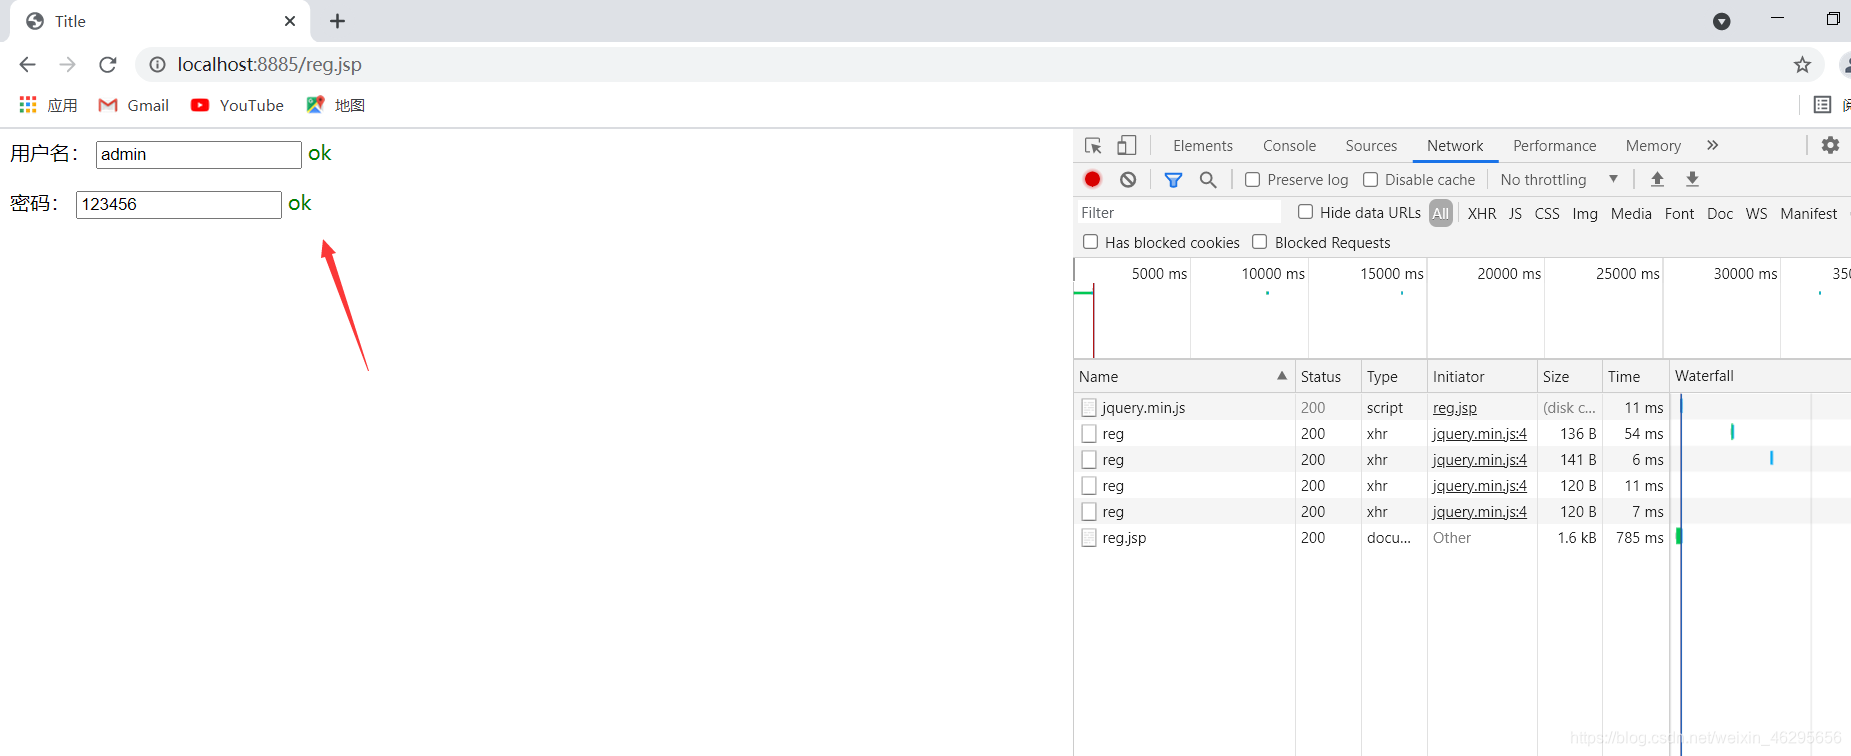Filter requests by Font
Image resolution: width=1851 pixels, height=756 pixels.
tap(1679, 213)
